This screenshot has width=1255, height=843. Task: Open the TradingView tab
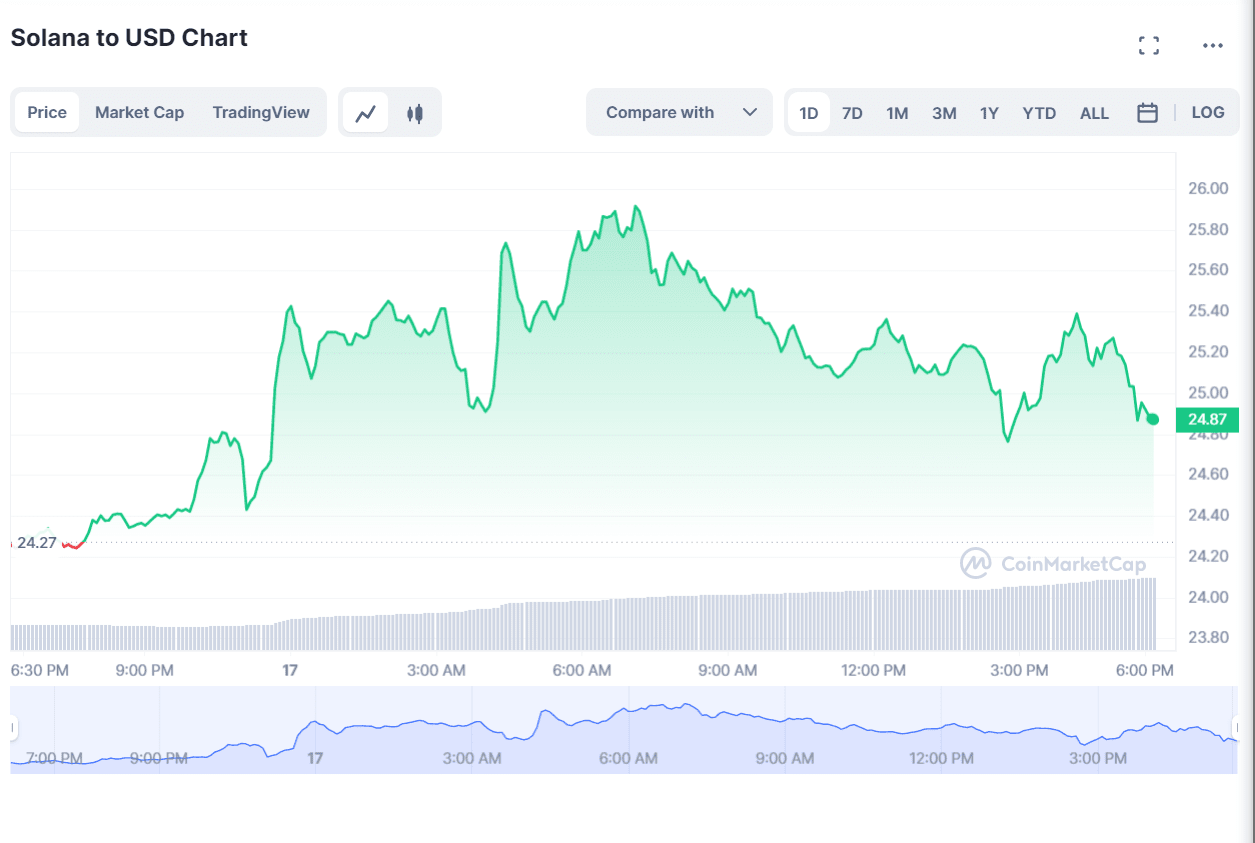coord(261,112)
